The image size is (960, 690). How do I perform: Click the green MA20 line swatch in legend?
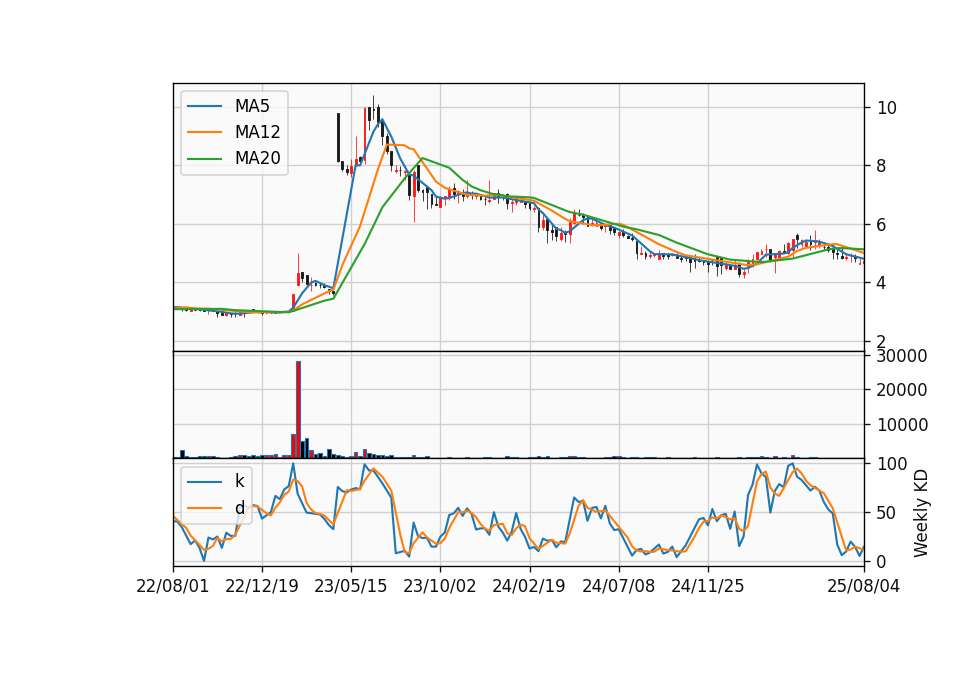[204, 158]
